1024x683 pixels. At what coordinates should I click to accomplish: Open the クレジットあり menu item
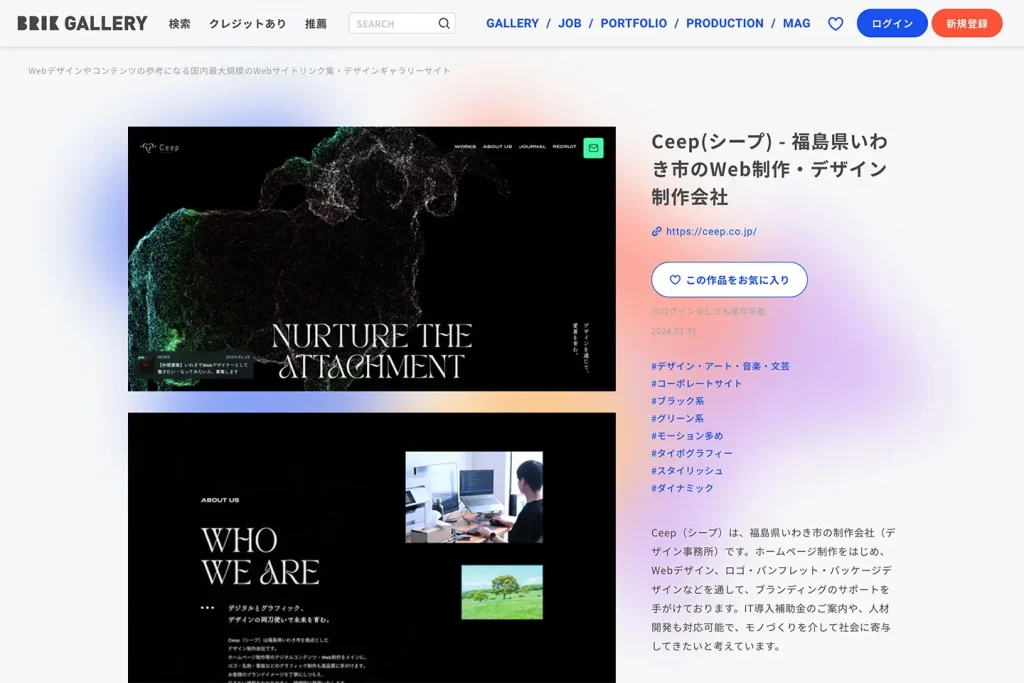[x=248, y=24]
